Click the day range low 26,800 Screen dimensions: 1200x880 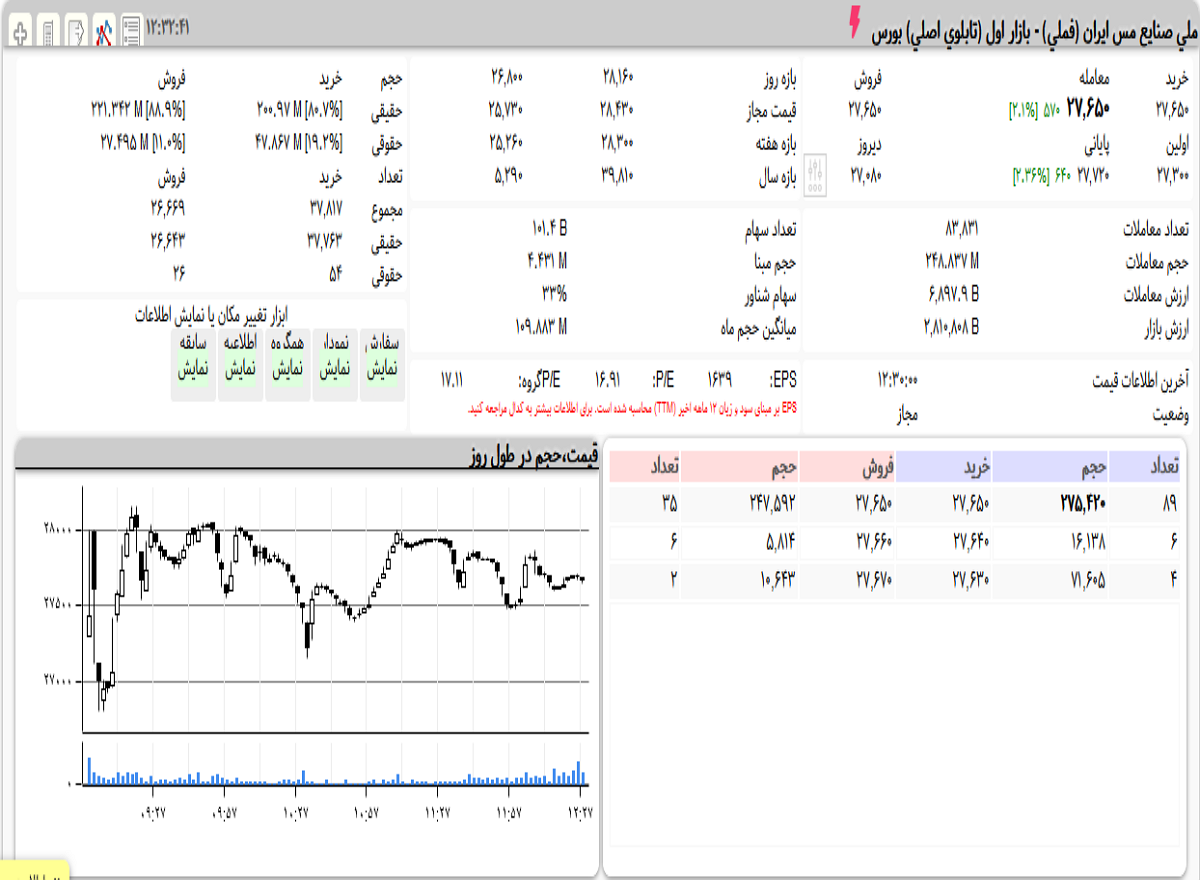coord(506,77)
